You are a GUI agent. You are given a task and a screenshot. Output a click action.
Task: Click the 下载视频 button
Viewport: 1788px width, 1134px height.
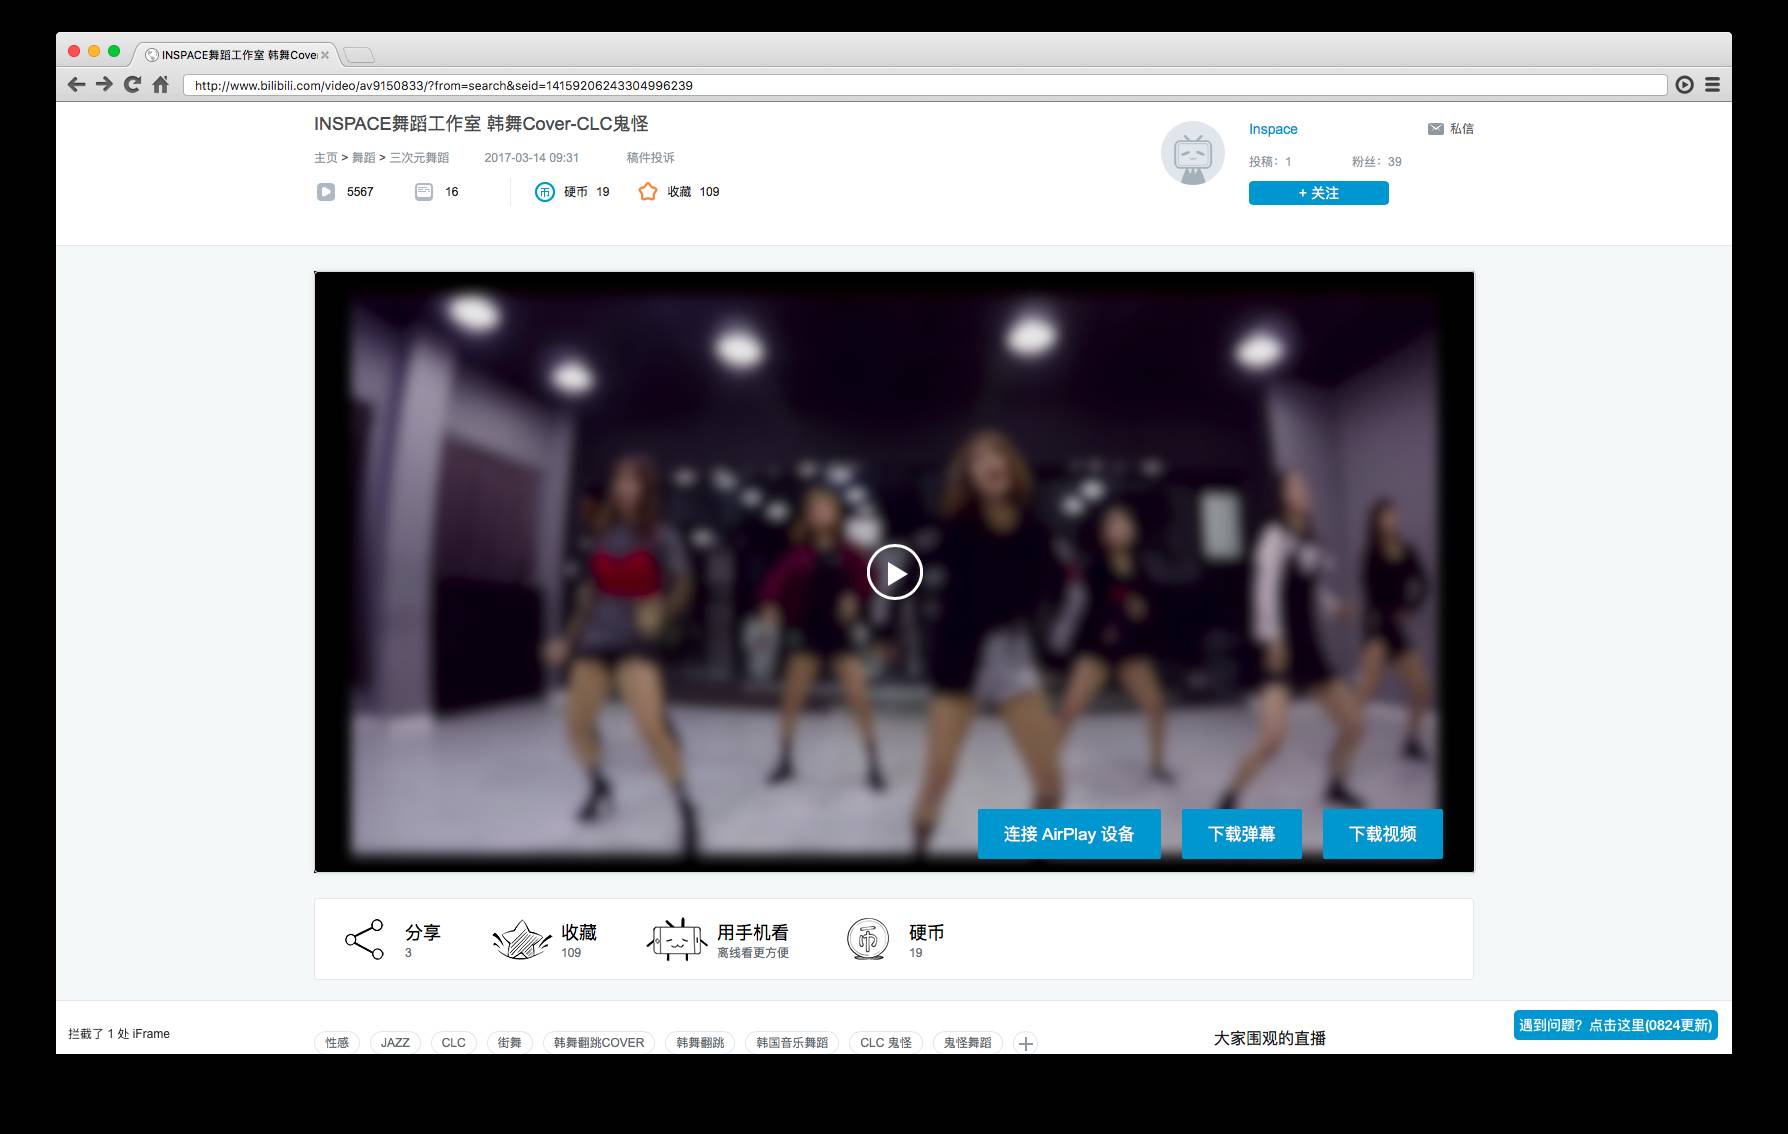1382,834
